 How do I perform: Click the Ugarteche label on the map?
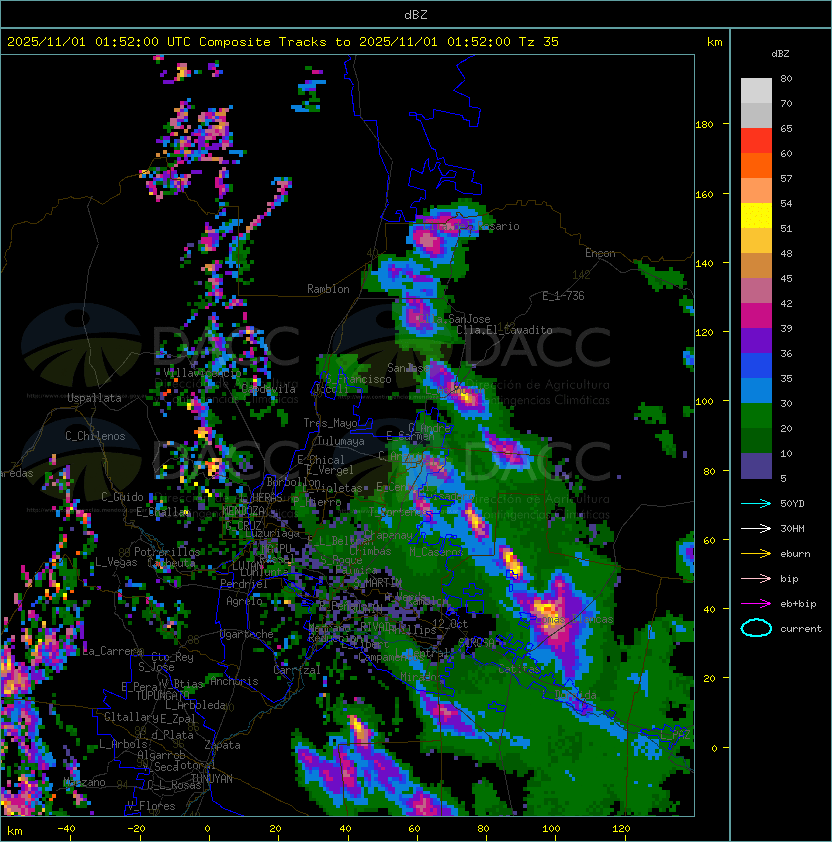247,634
